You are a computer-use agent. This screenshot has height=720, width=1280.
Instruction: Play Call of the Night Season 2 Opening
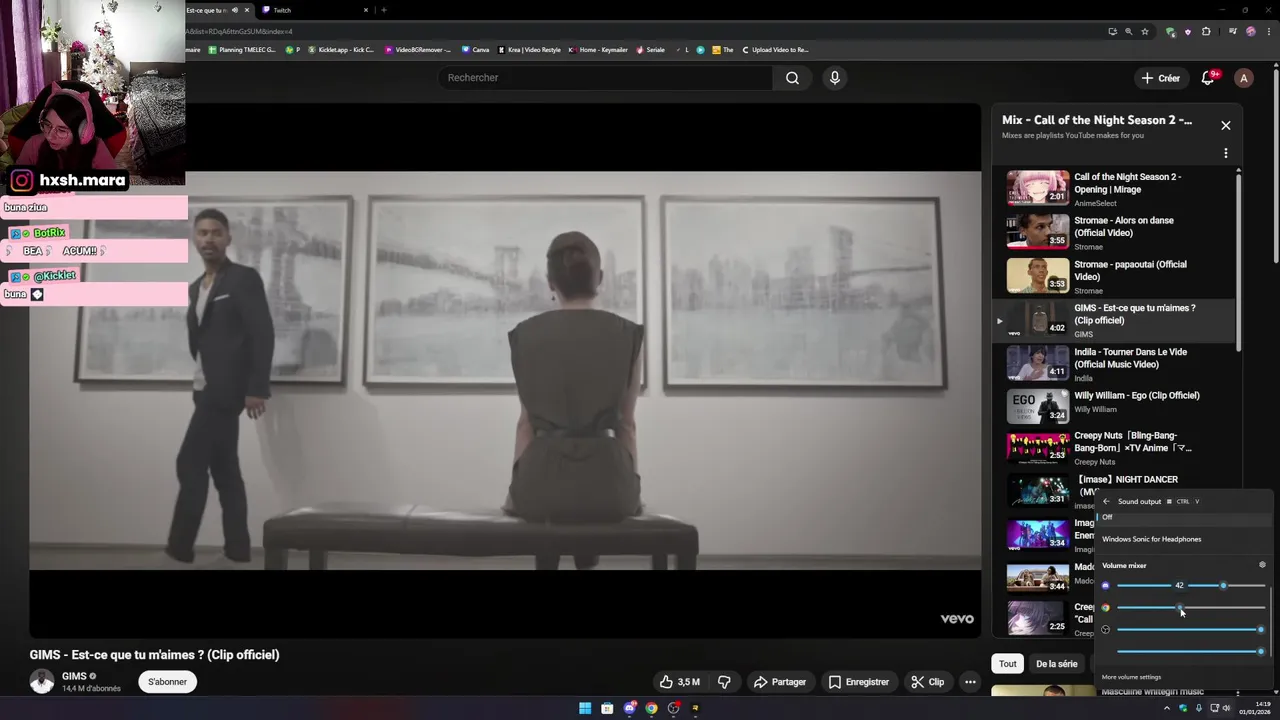(x=1115, y=189)
